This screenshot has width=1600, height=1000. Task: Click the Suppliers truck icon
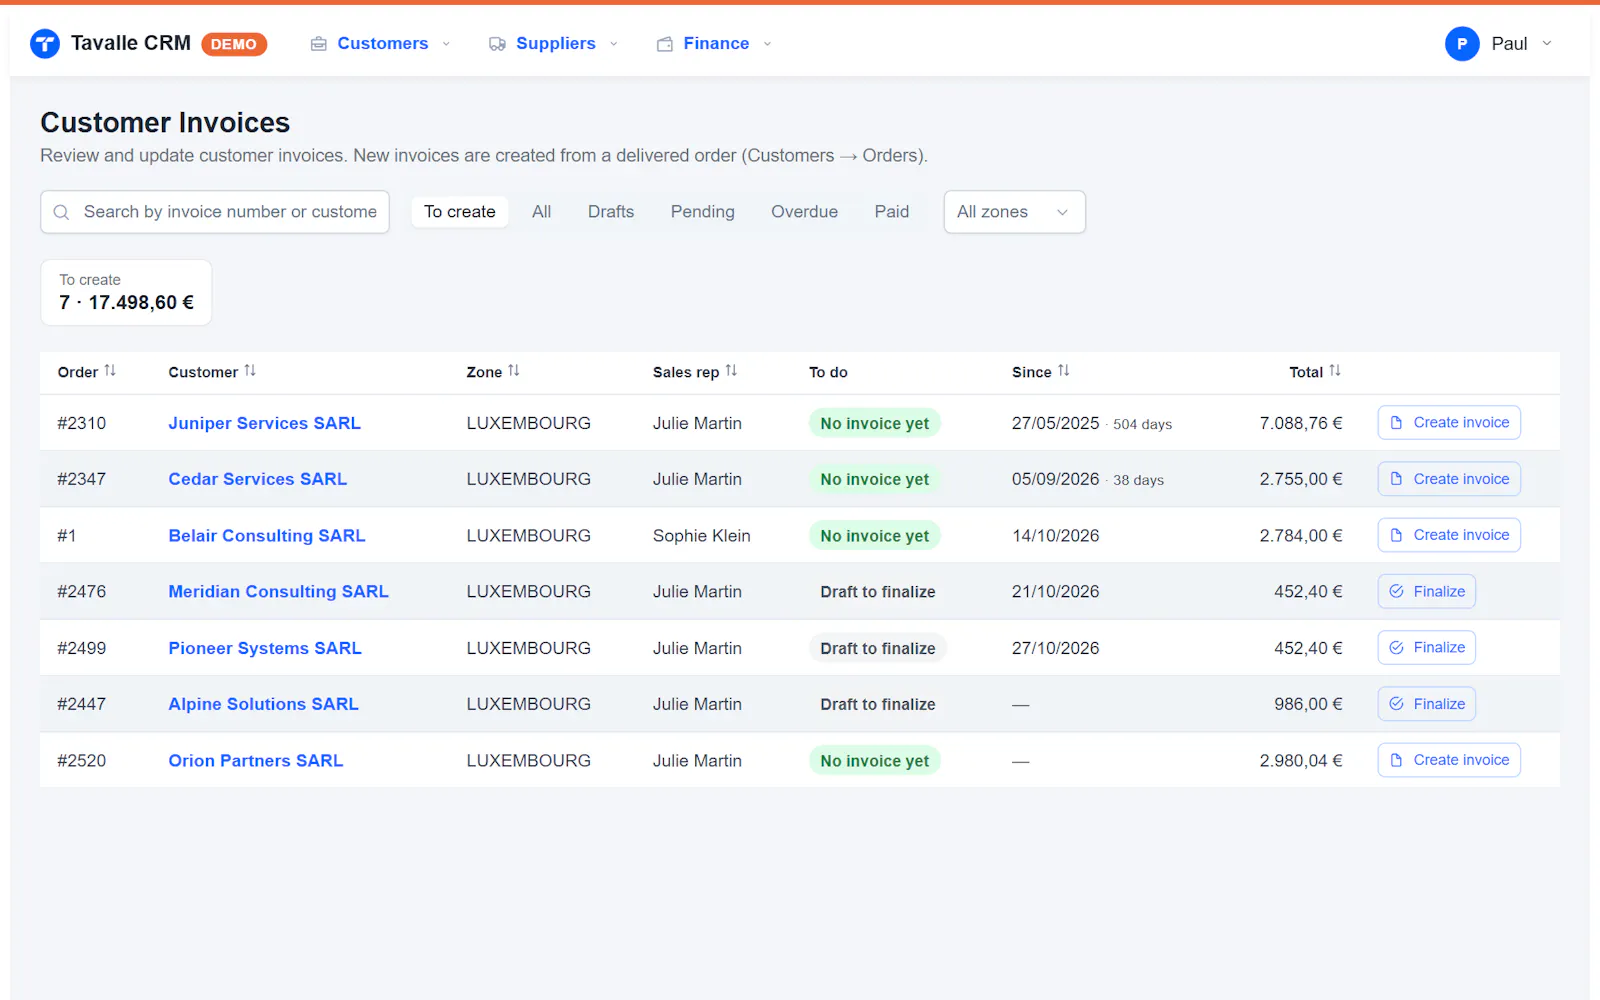pos(497,44)
